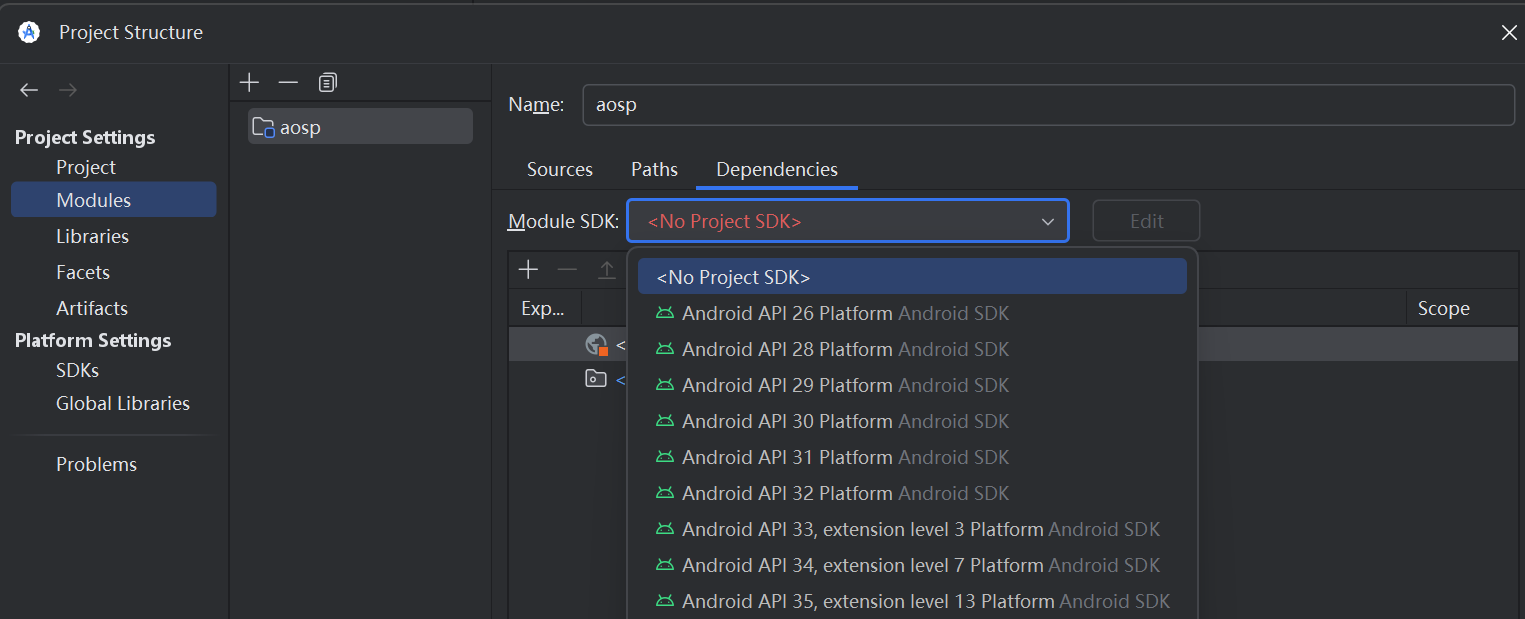Open Project settings page
The height and width of the screenshot is (619, 1525).
pyautogui.click(x=86, y=167)
